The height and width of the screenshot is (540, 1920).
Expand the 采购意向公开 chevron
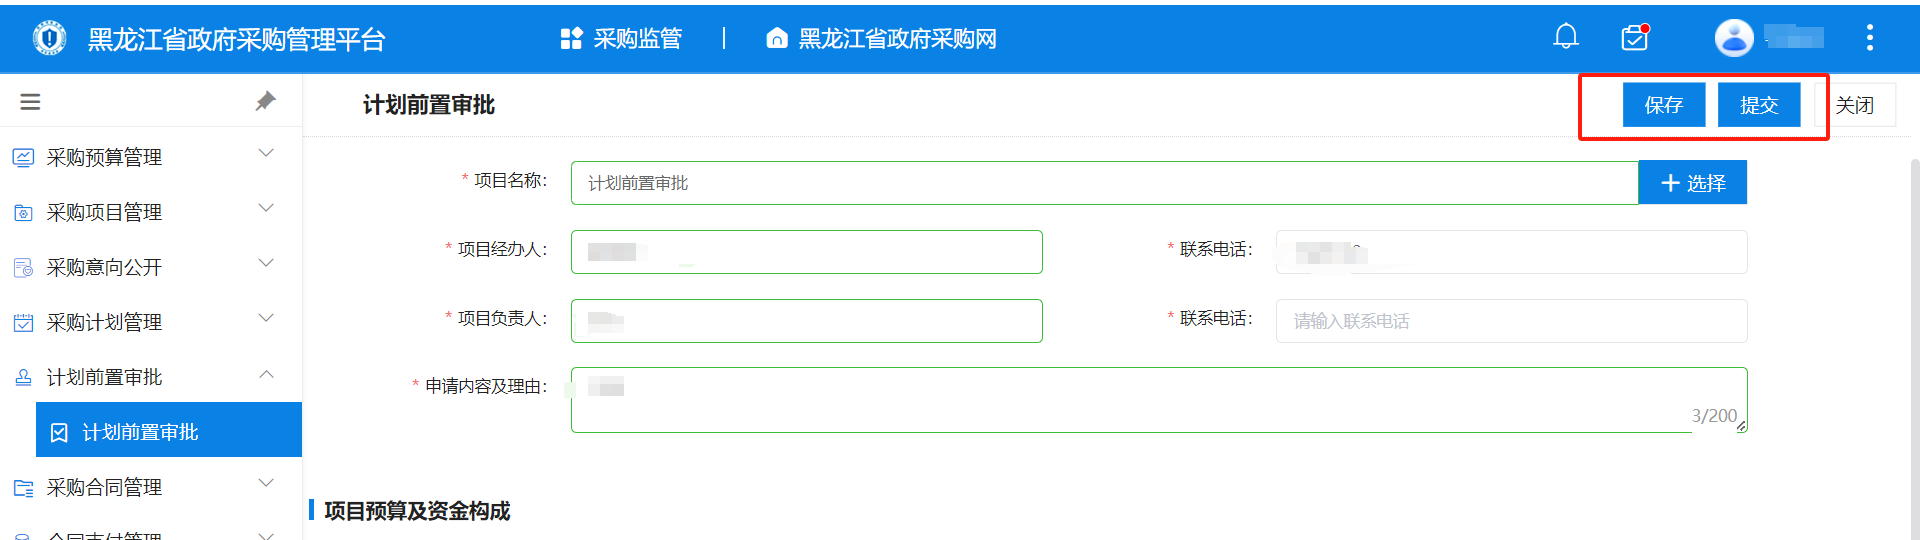point(266,263)
